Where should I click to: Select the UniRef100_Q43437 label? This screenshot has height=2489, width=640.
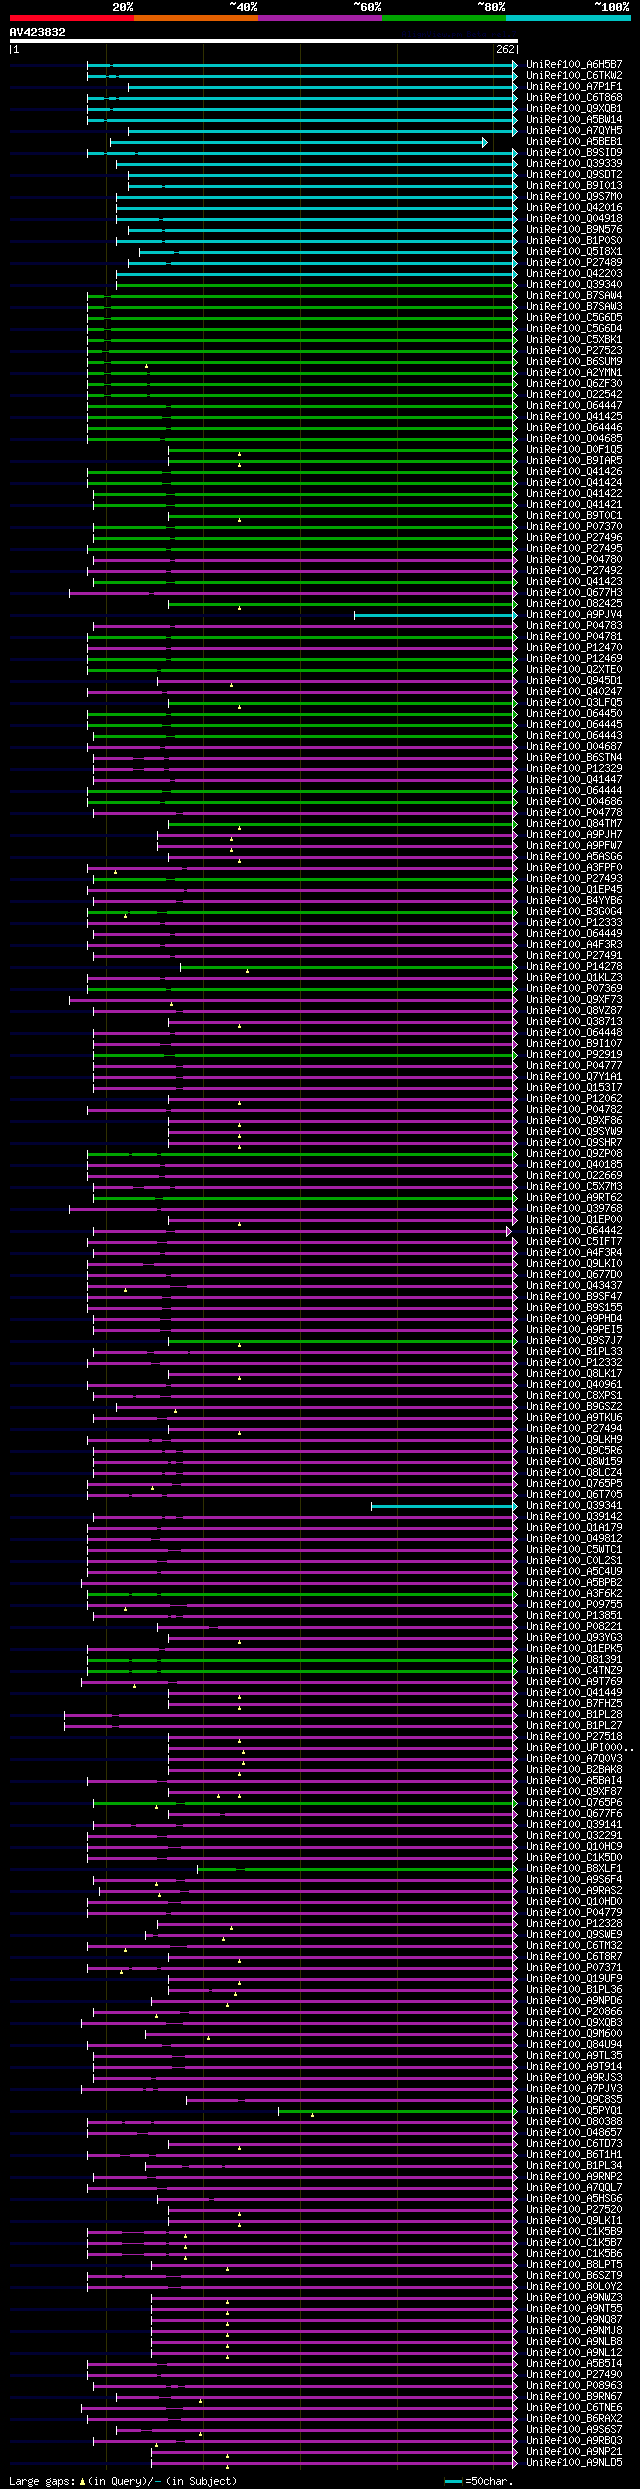click(x=574, y=1286)
